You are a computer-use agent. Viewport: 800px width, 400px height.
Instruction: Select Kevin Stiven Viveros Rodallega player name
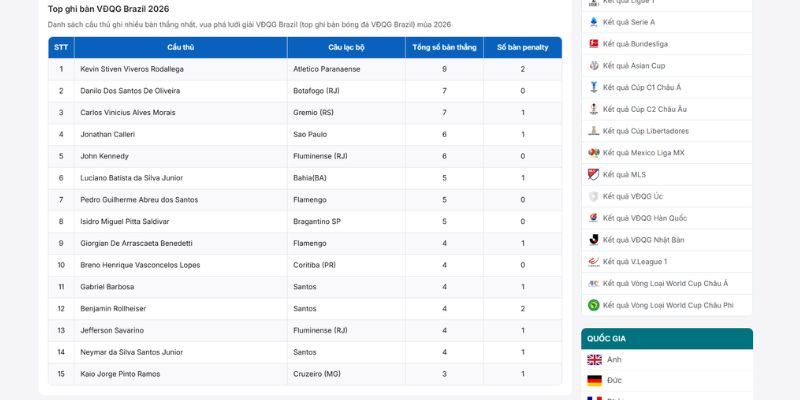[x=132, y=69]
